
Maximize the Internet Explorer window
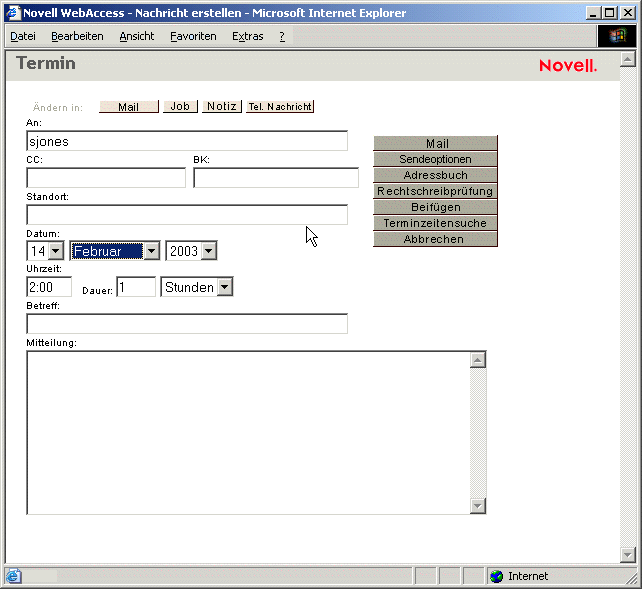pyautogui.click(x=610, y=13)
